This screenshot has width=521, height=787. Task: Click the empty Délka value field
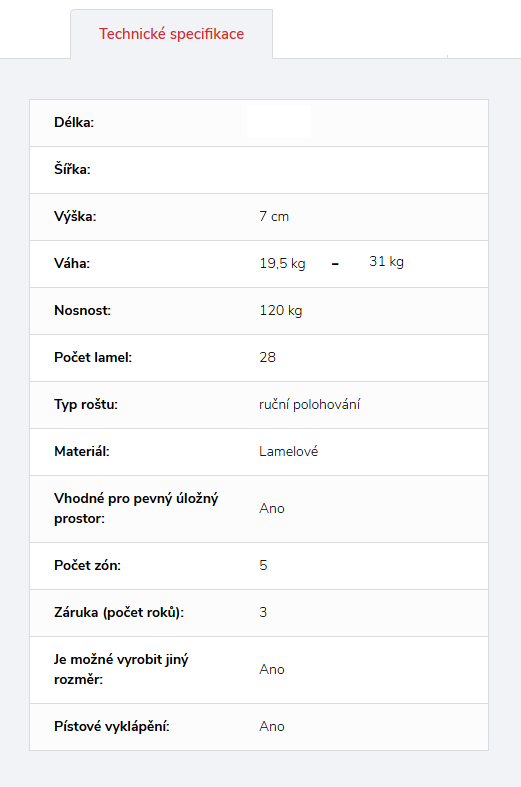tap(279, 122)
